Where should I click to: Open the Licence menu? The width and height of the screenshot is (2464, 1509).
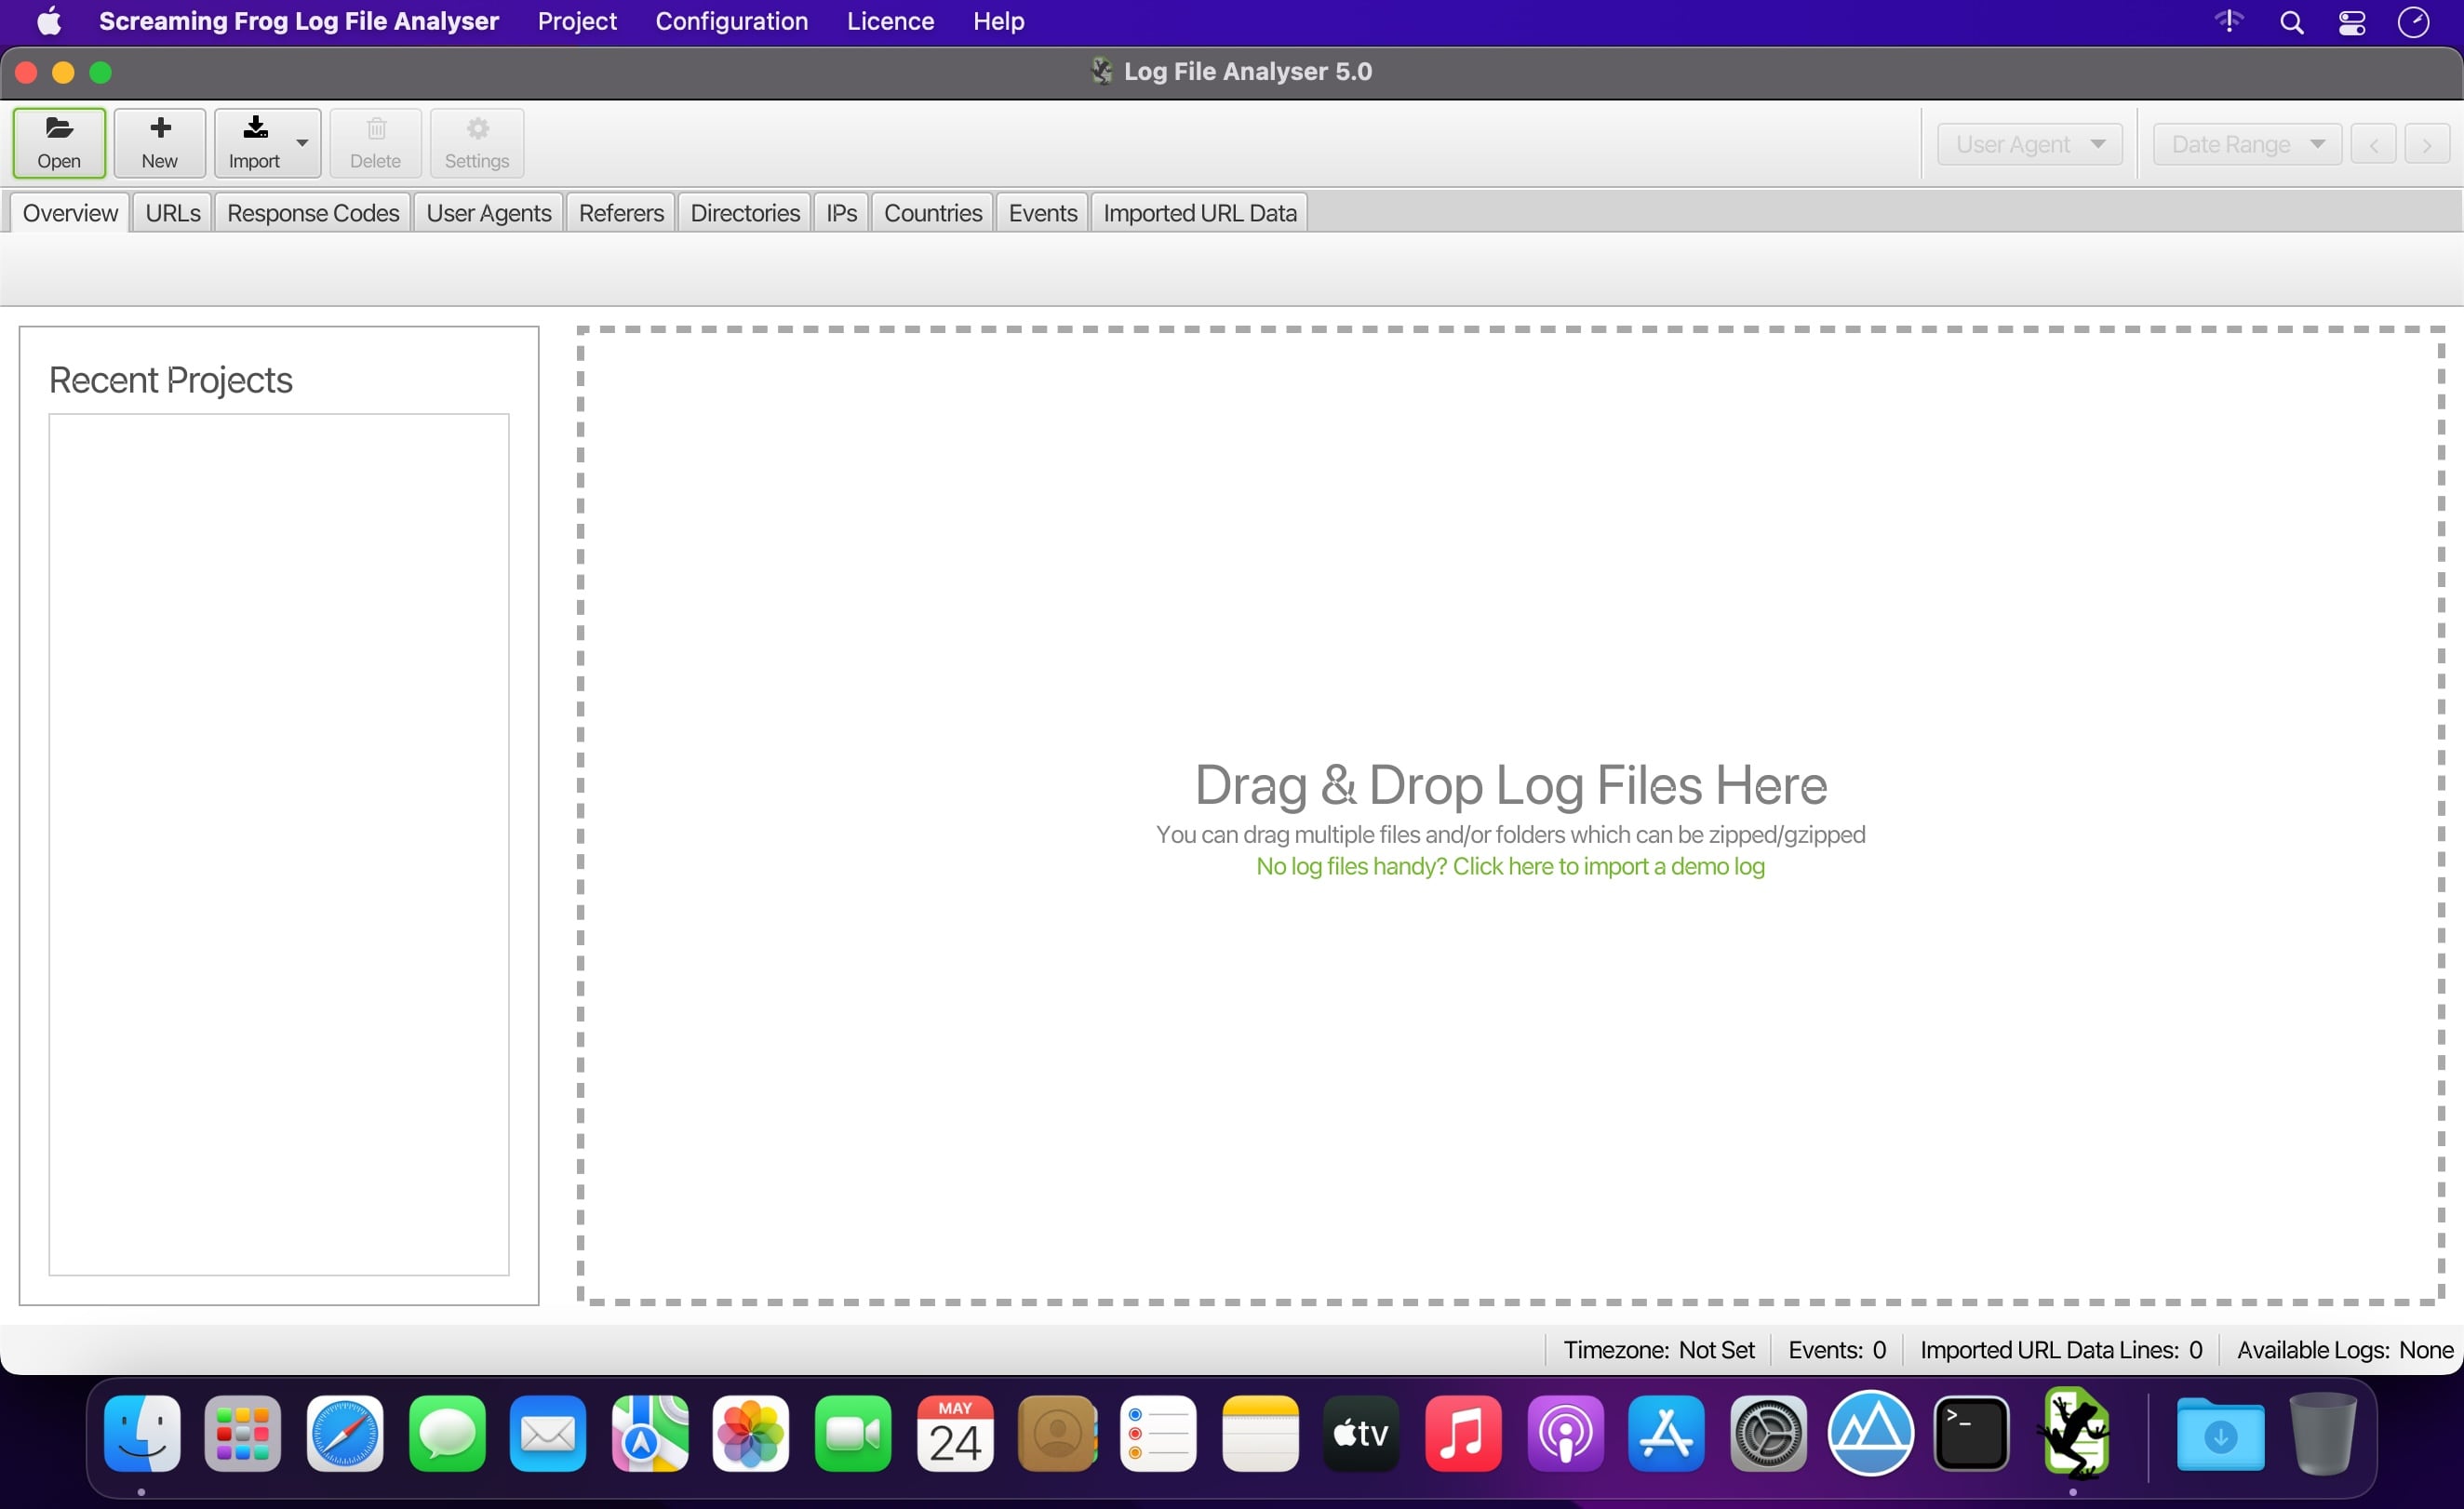coord(890,21)
